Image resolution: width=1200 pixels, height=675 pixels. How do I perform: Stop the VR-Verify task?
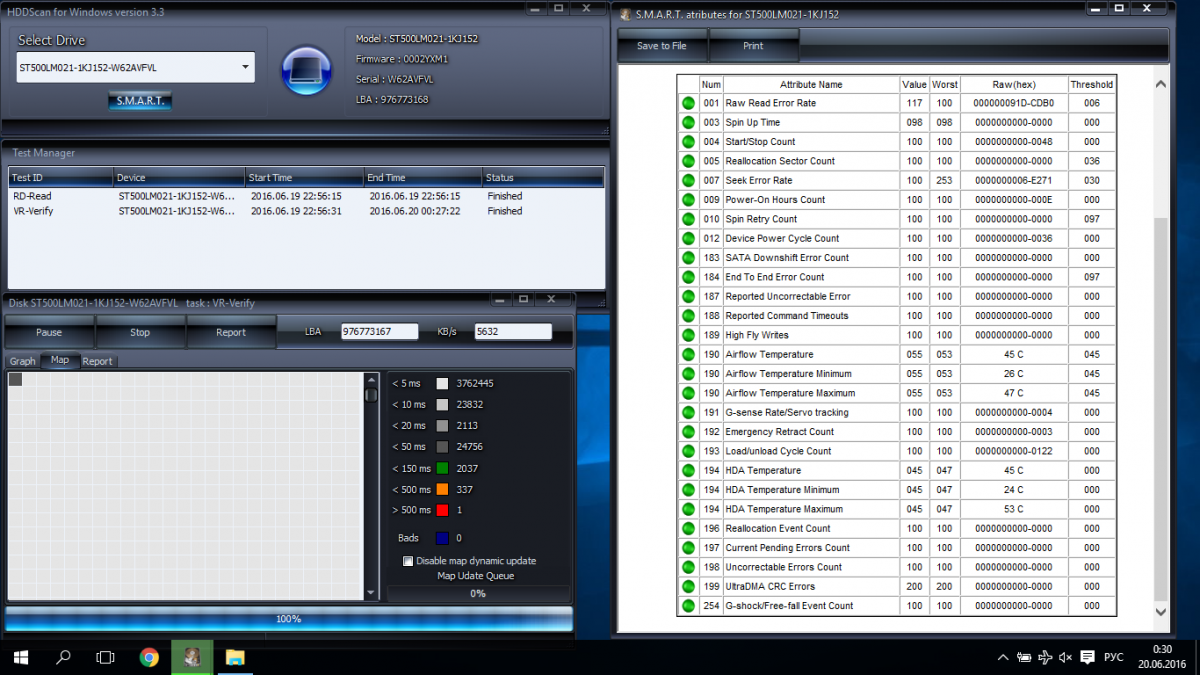coord(140,332)
